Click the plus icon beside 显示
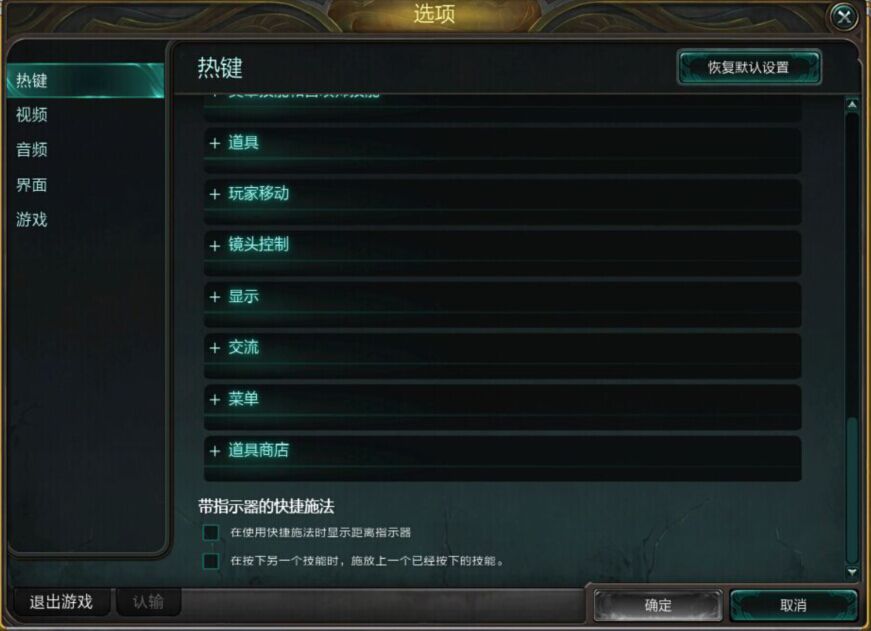The width and height of the screenshot is (871, 631). point(215,297)
